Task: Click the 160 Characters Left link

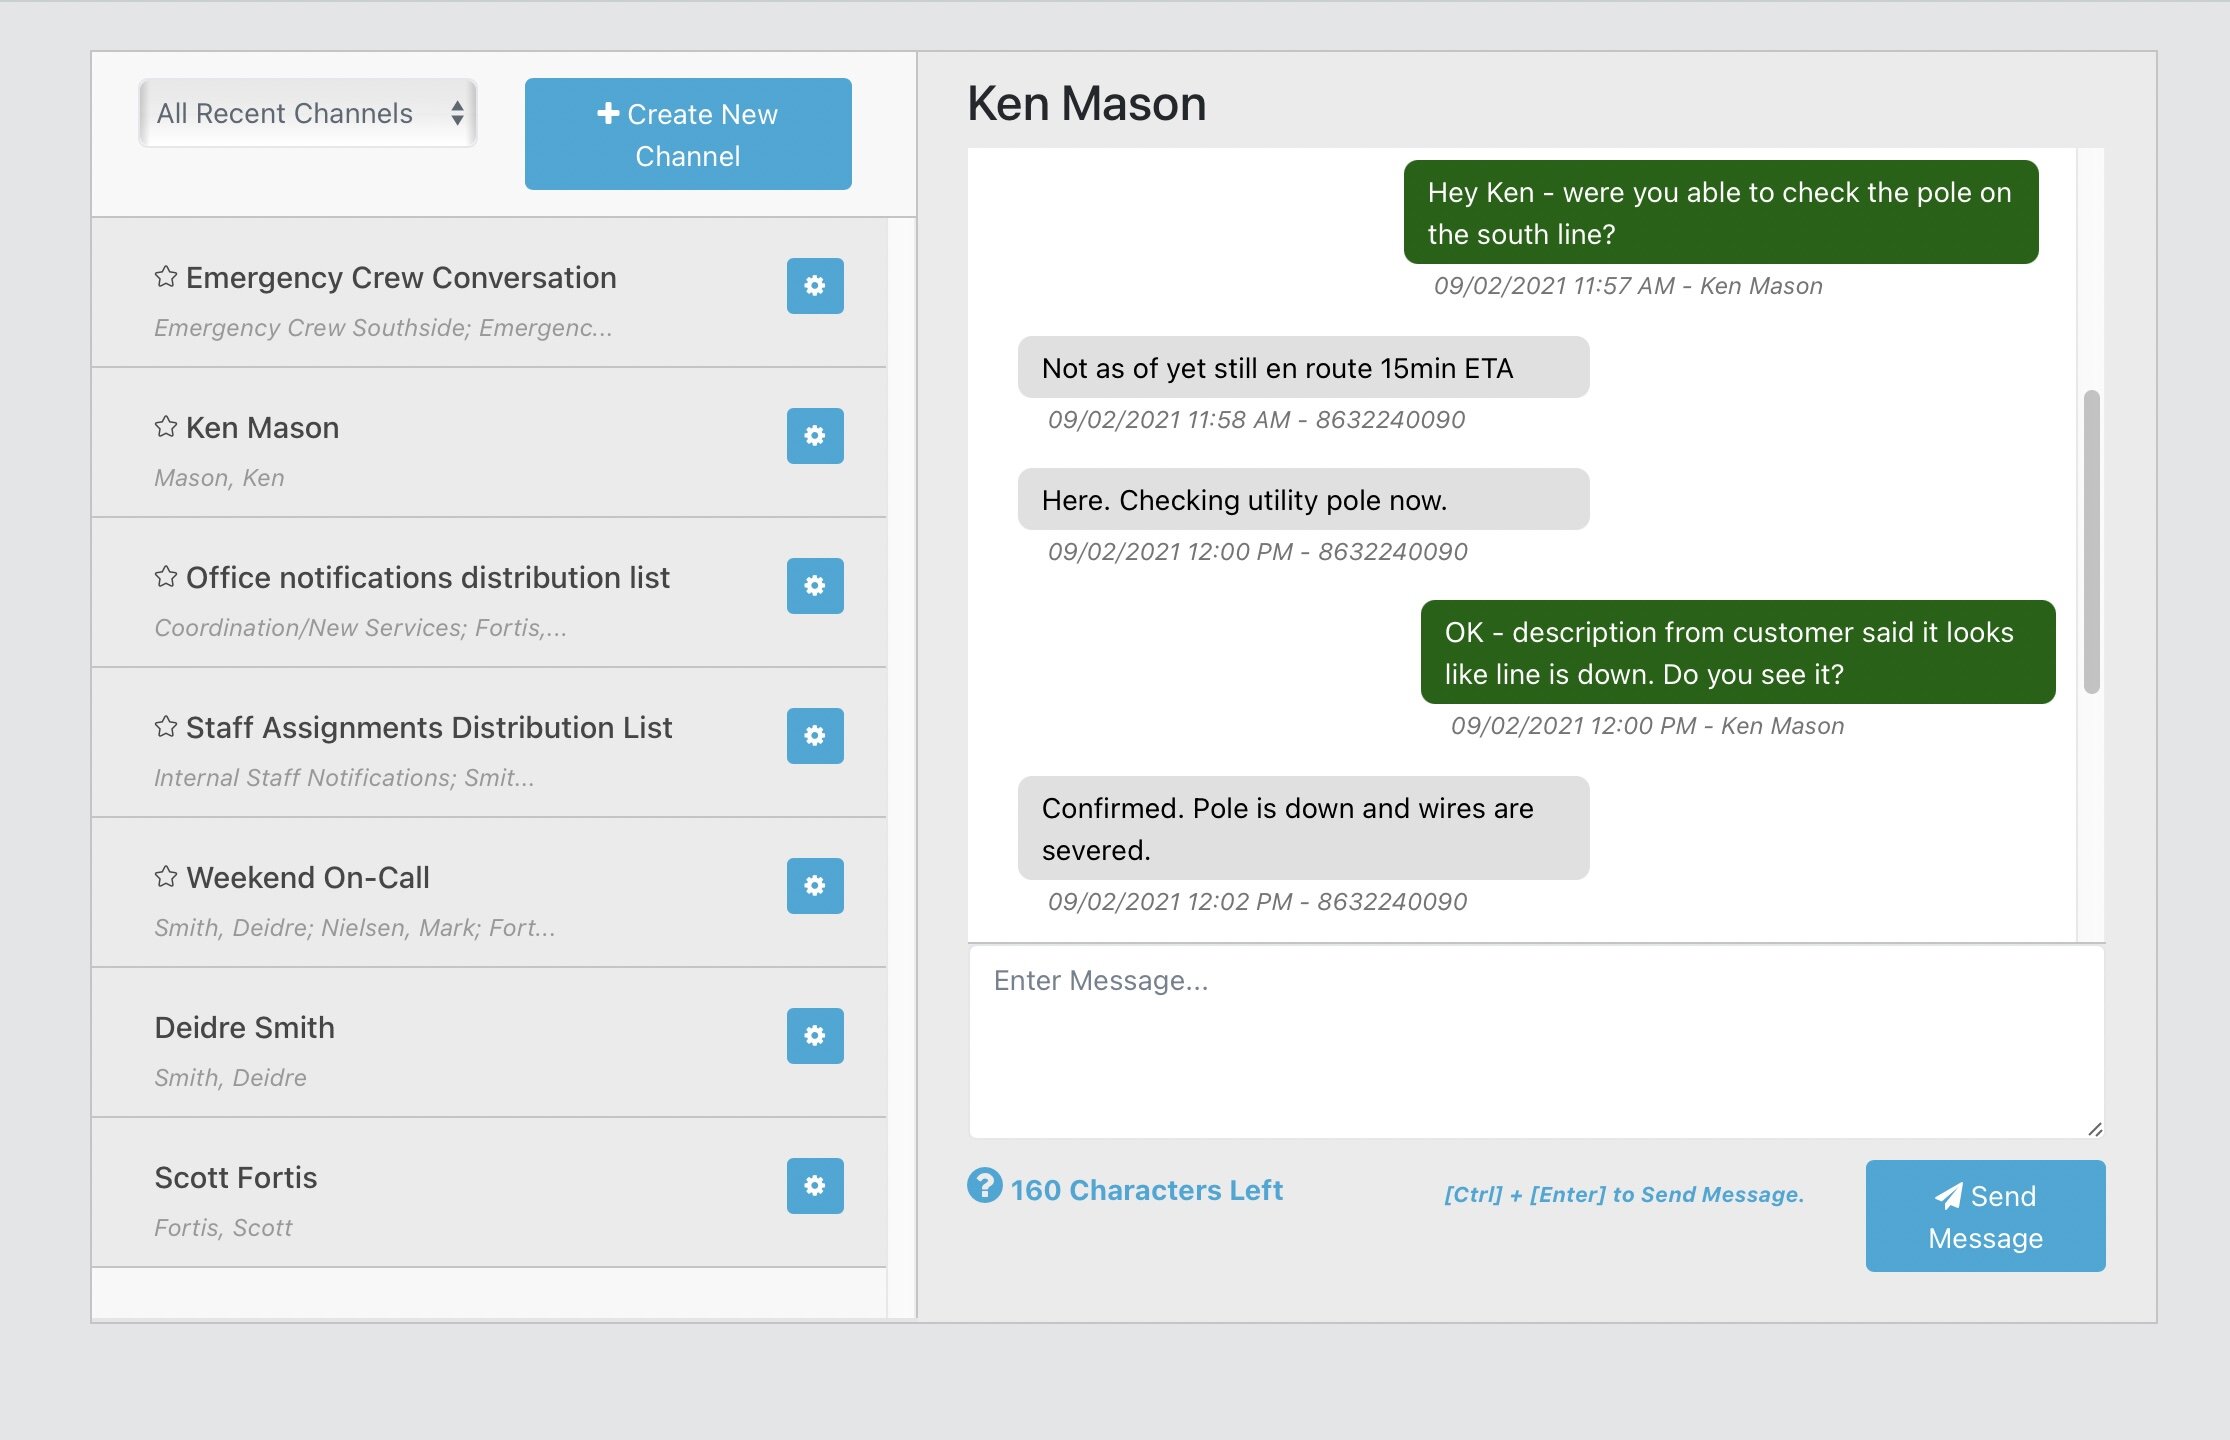Action: click(x=1146, y=1190)
